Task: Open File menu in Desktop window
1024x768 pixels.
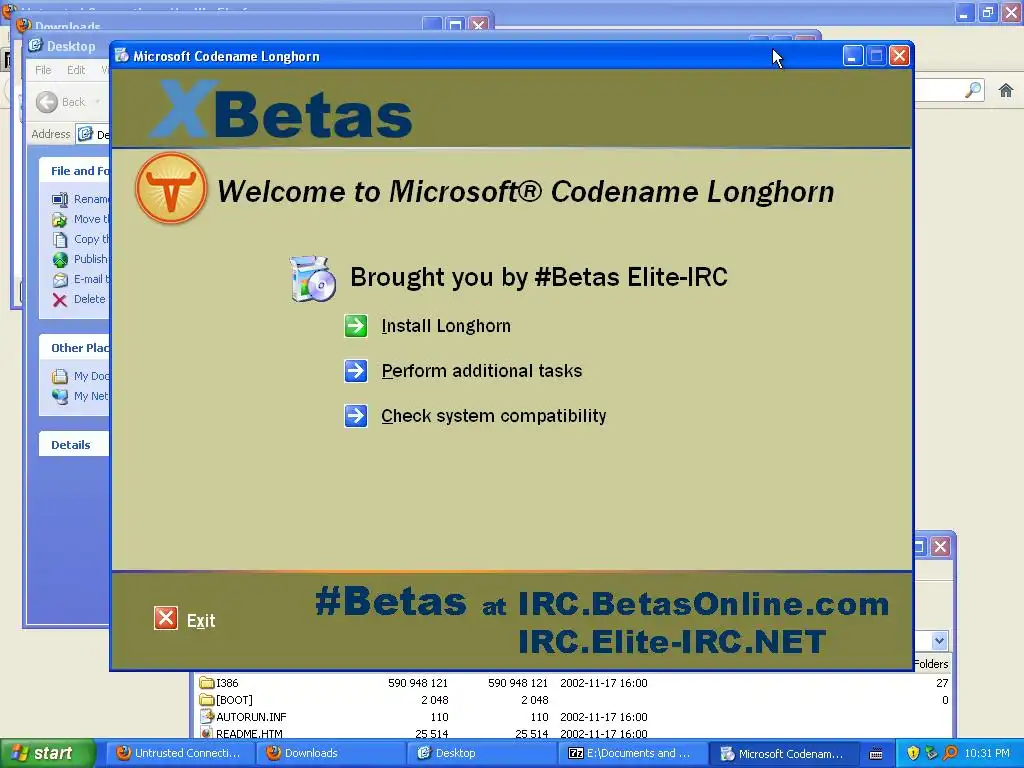Action: coord(43,70)
